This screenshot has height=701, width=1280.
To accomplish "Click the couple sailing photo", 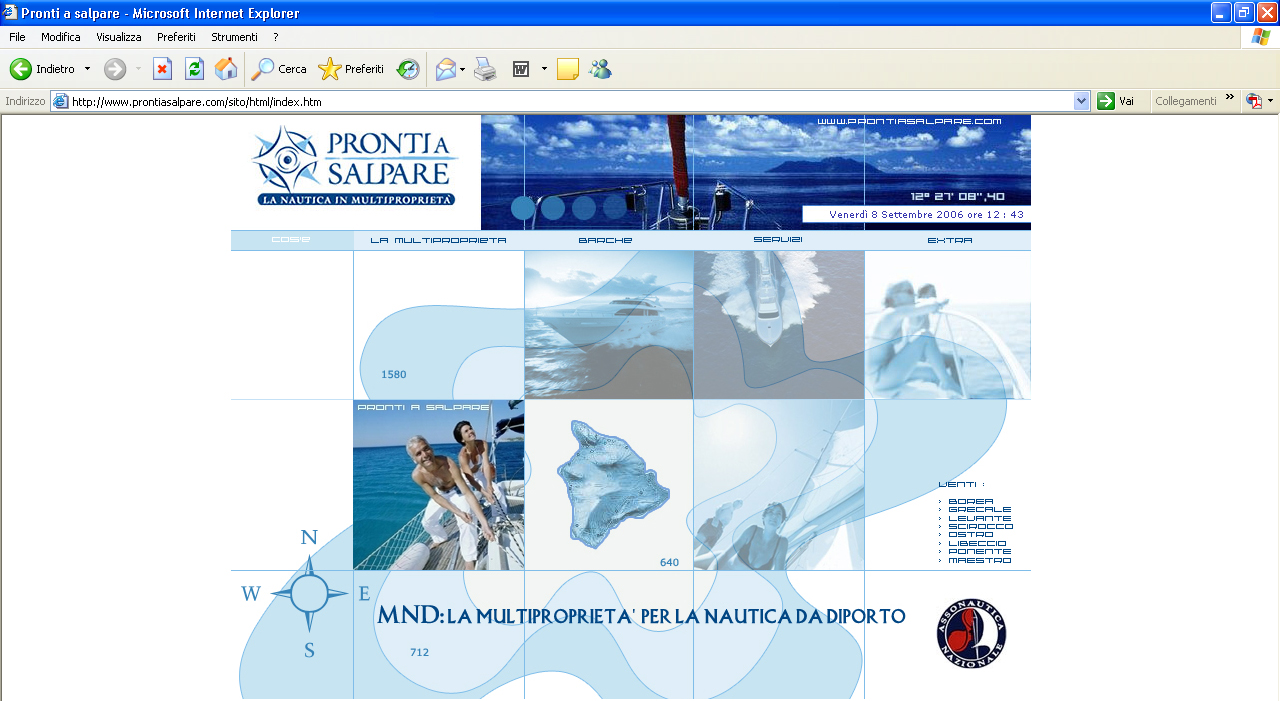I will click(x=438, y=485).
